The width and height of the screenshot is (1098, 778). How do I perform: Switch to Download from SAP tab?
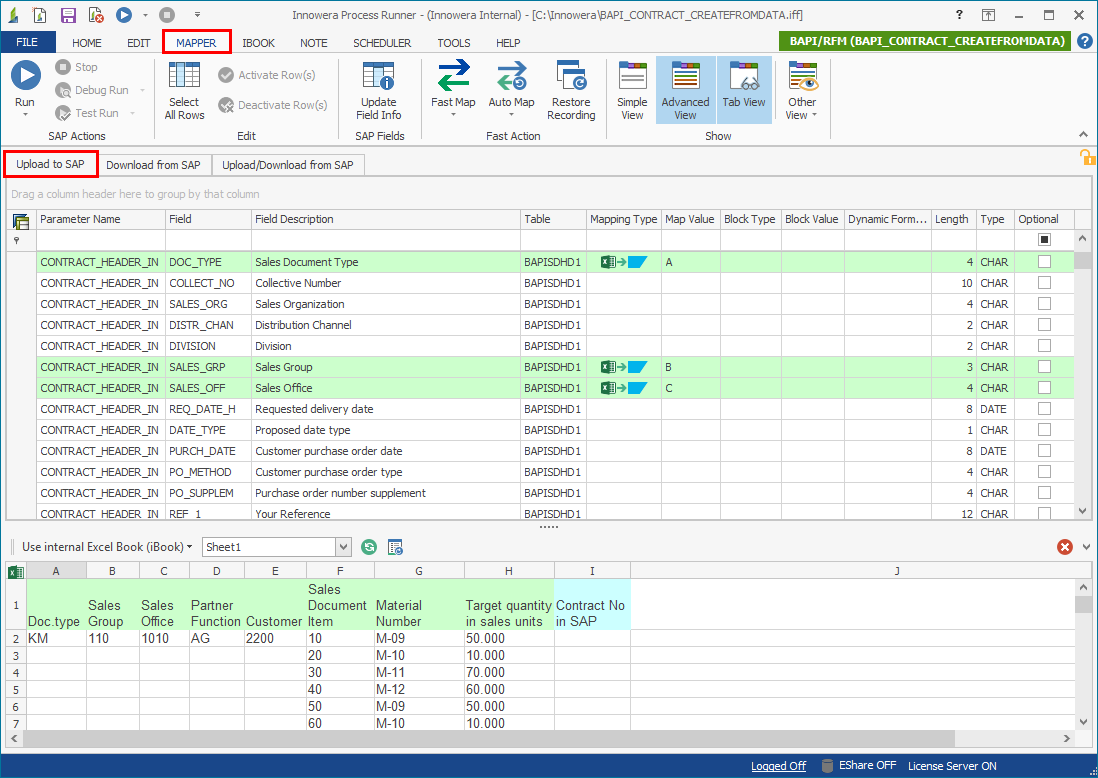[153, 165]
